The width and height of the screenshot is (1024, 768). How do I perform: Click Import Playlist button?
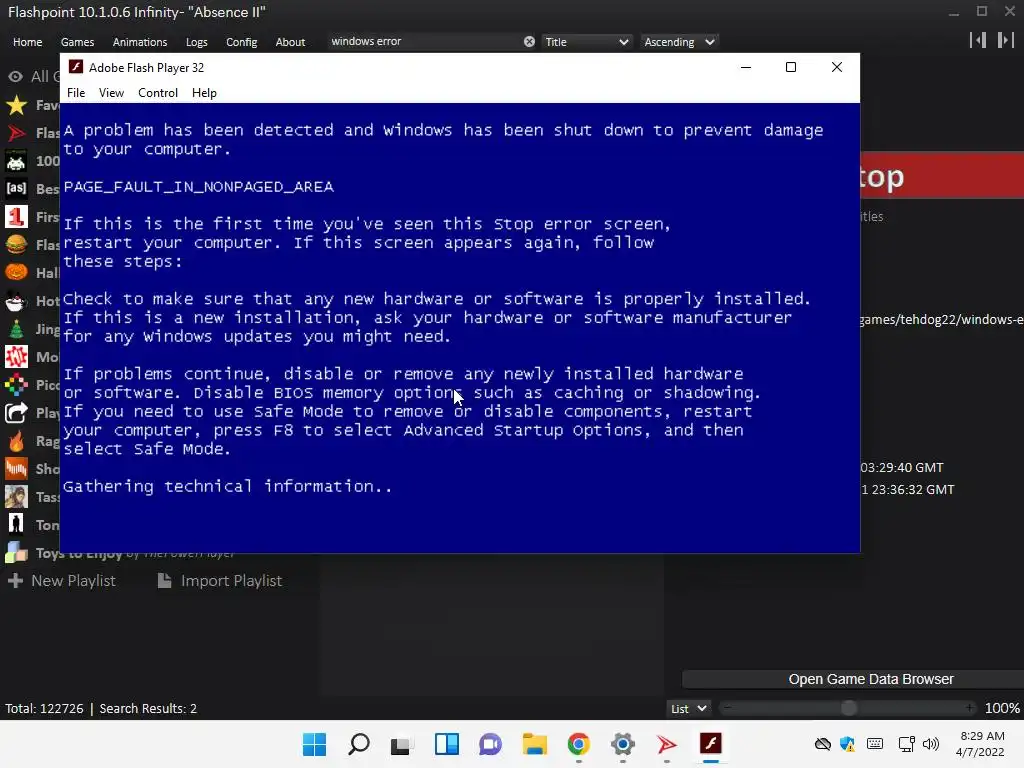220,581
